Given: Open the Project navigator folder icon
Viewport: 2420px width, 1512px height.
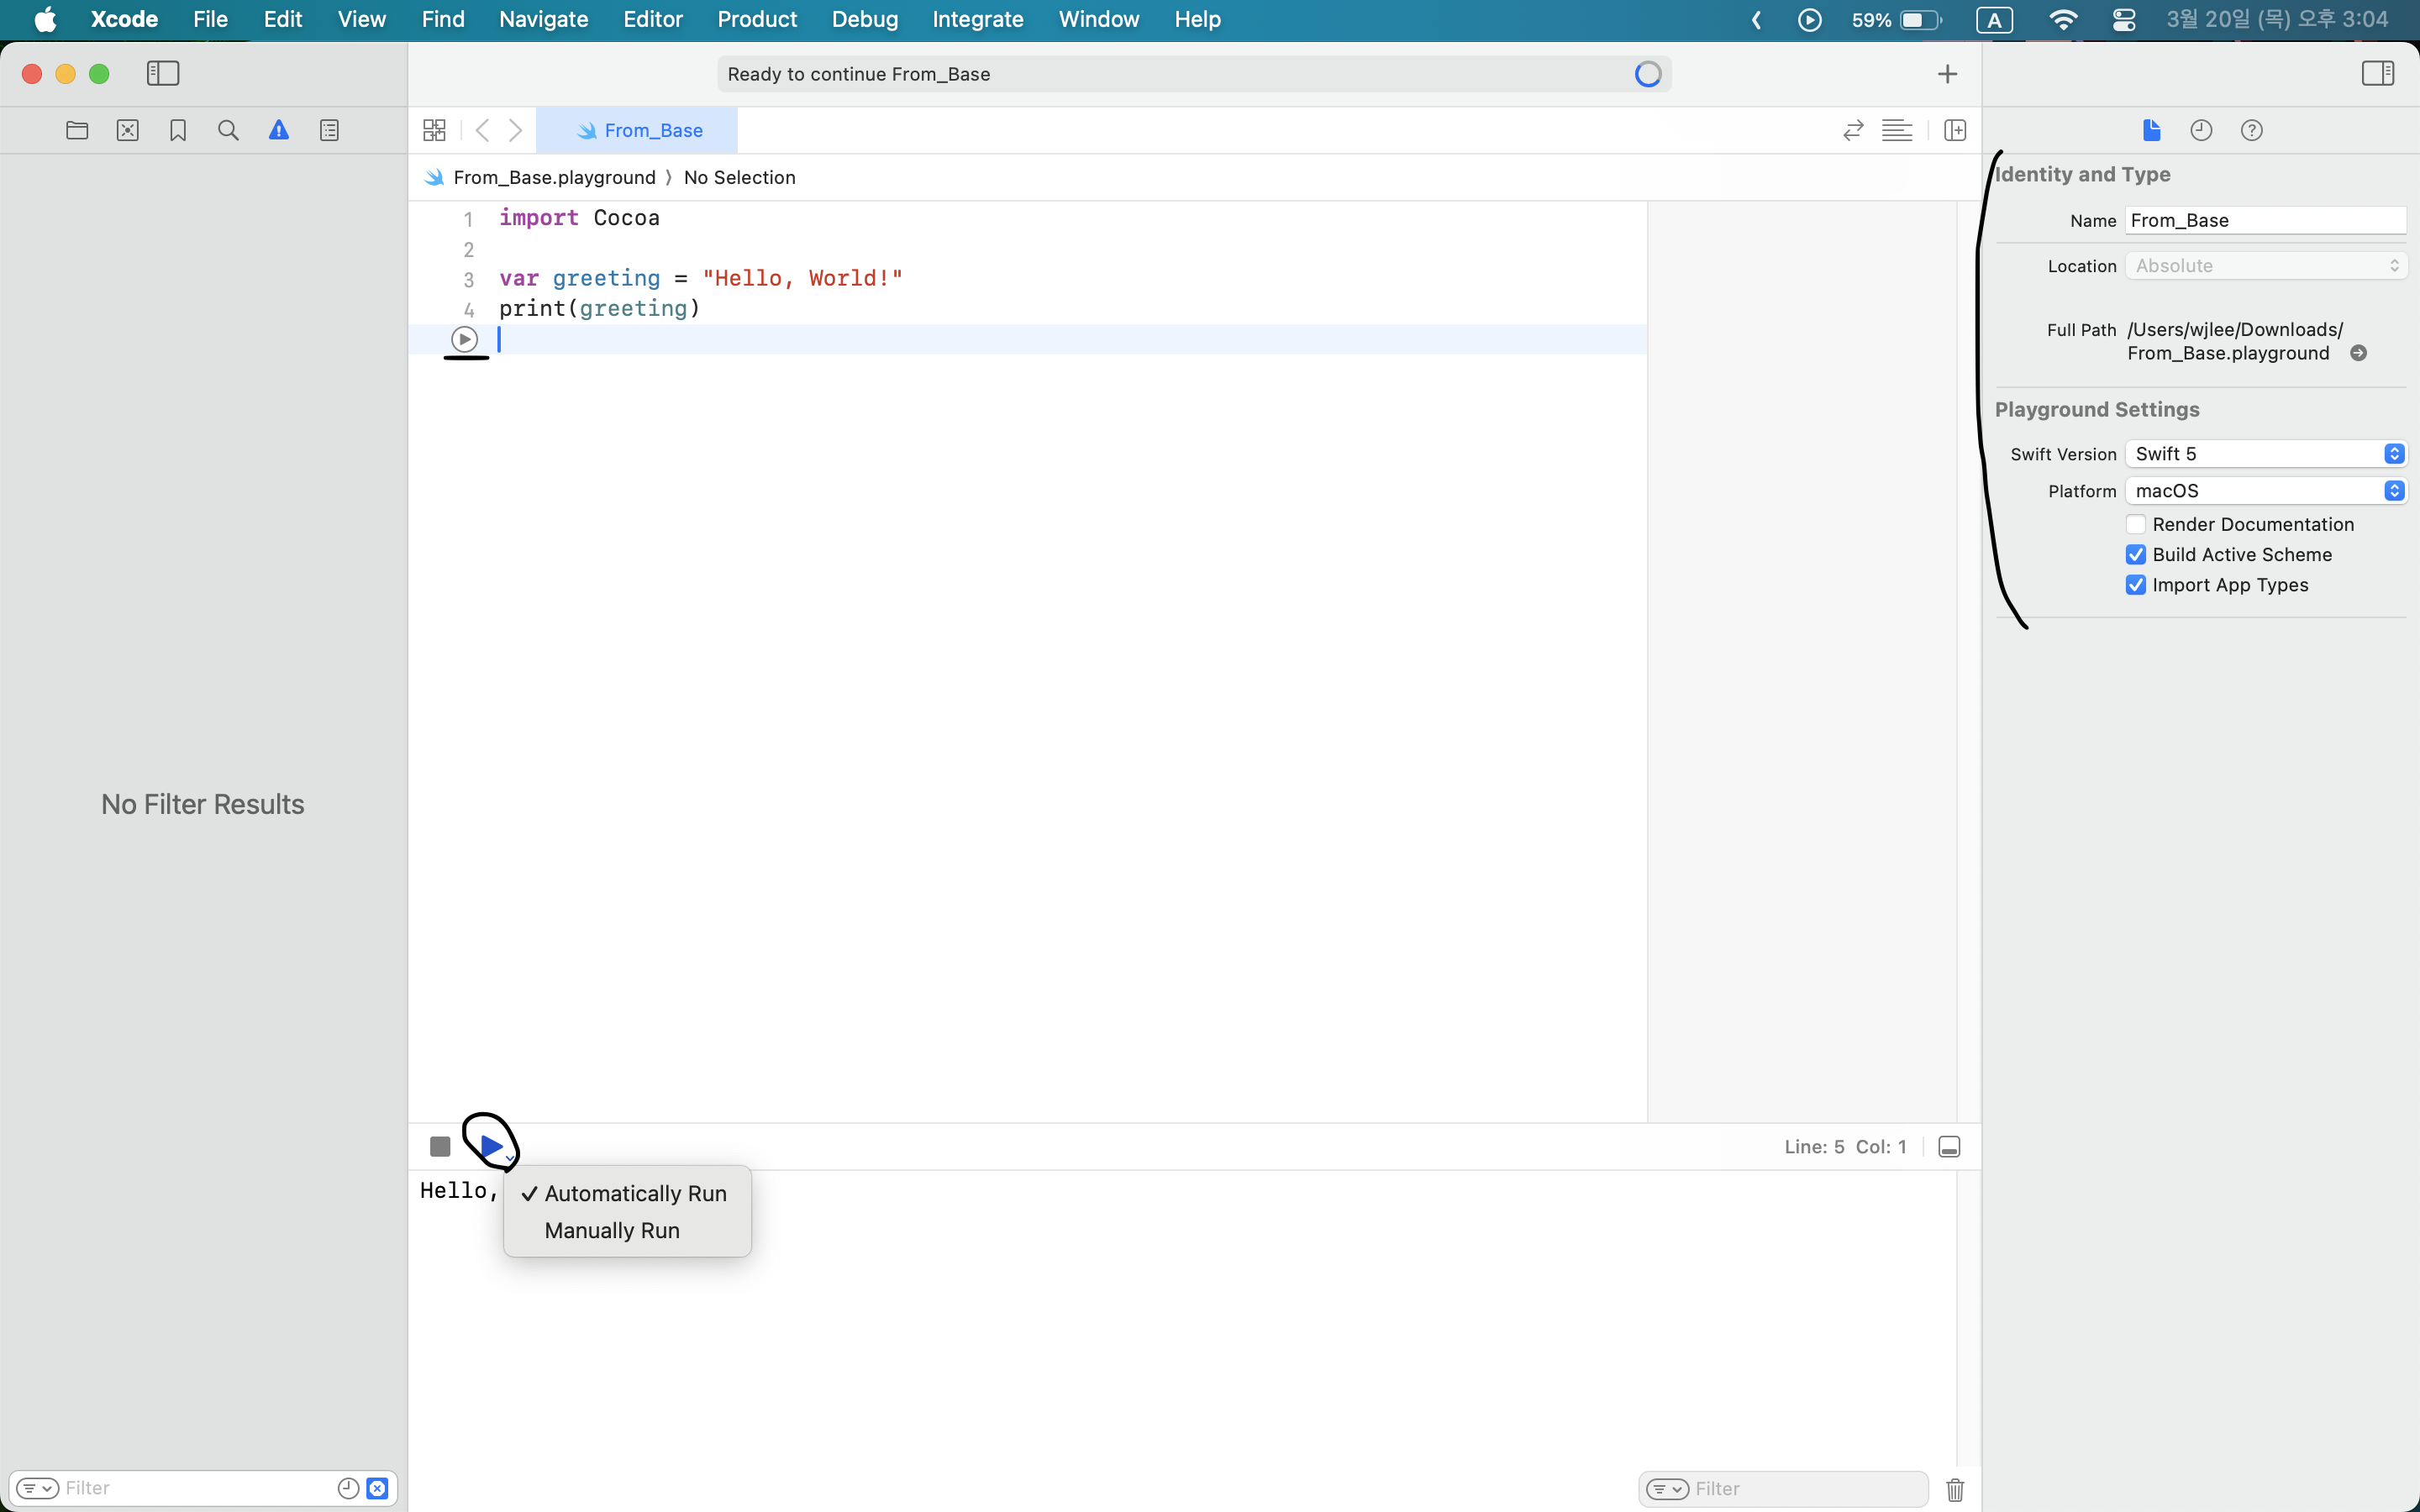Looking at the screenshot, I should (77, 130).
